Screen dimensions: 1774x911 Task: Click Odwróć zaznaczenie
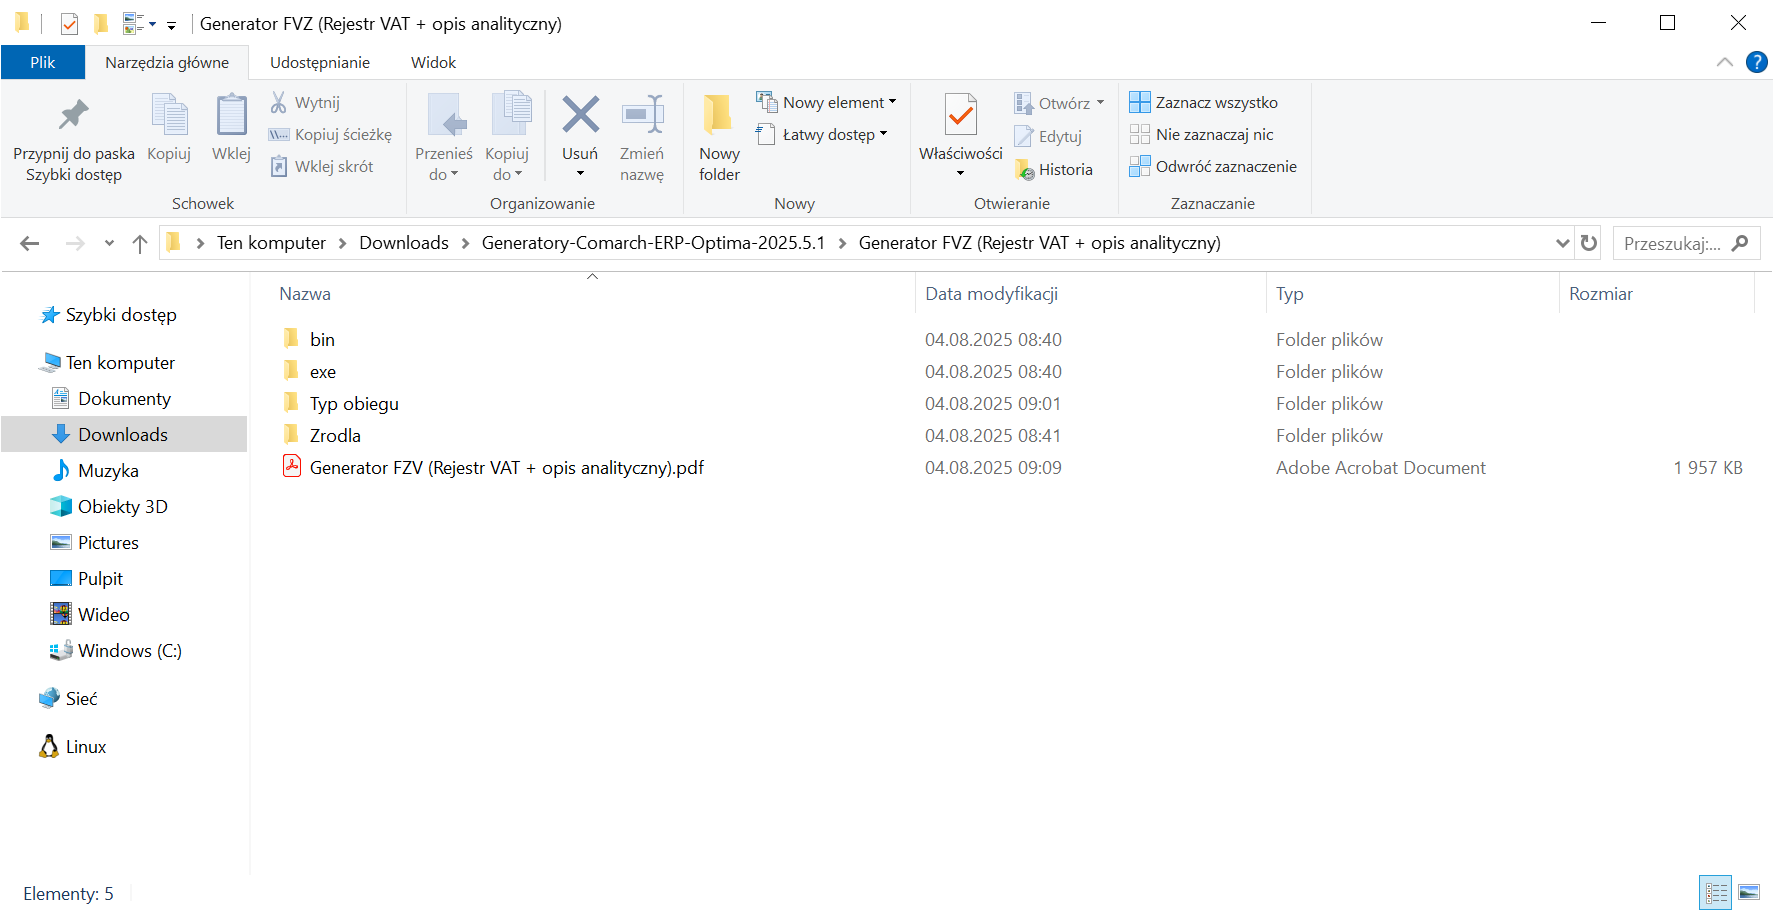(x=1213, y=166)
